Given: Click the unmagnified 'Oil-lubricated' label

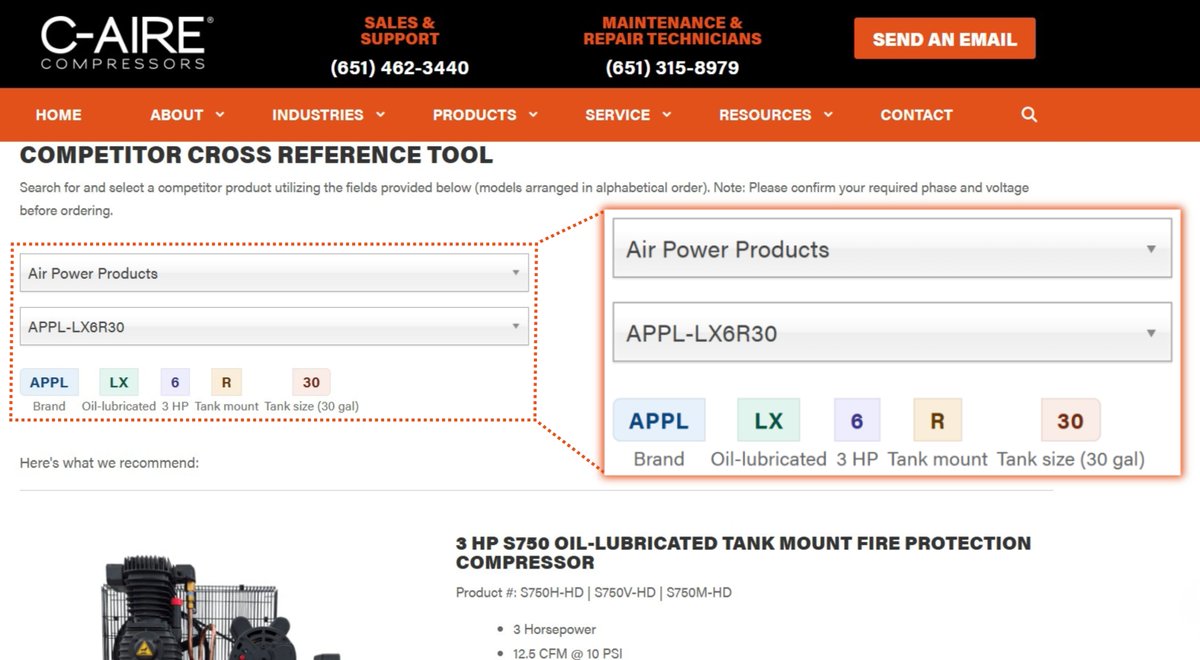Looking at the screenshot, I should pos(119,406).
